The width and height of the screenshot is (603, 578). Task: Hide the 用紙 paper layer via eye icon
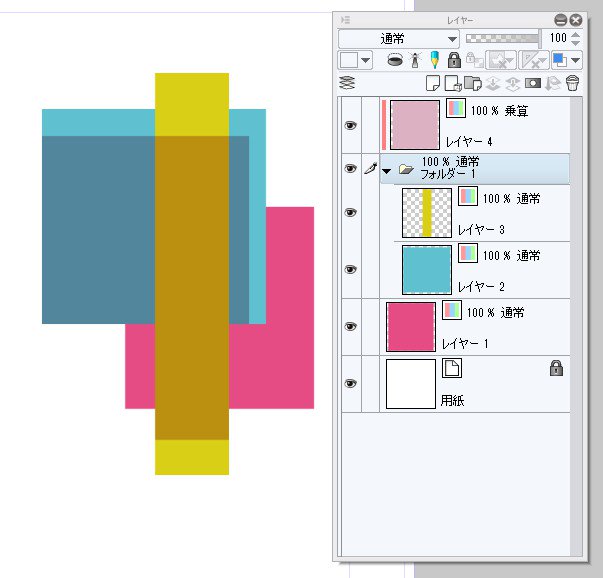[350, 383]
